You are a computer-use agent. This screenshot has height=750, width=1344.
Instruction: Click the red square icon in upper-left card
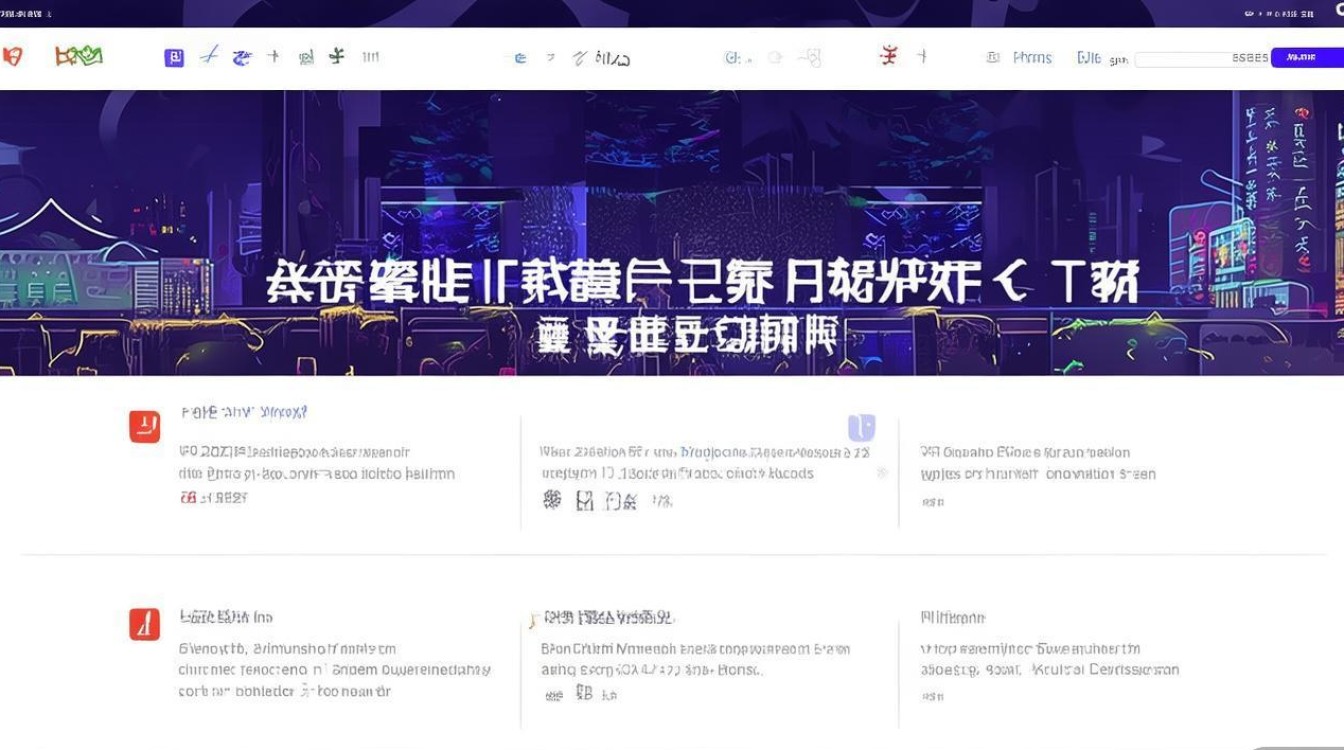pyautogui.click(x=145, y=426)
